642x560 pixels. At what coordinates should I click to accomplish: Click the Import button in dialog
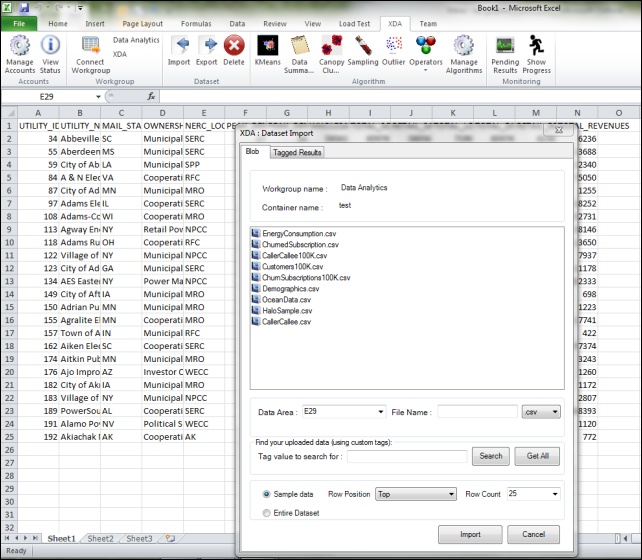470,534
